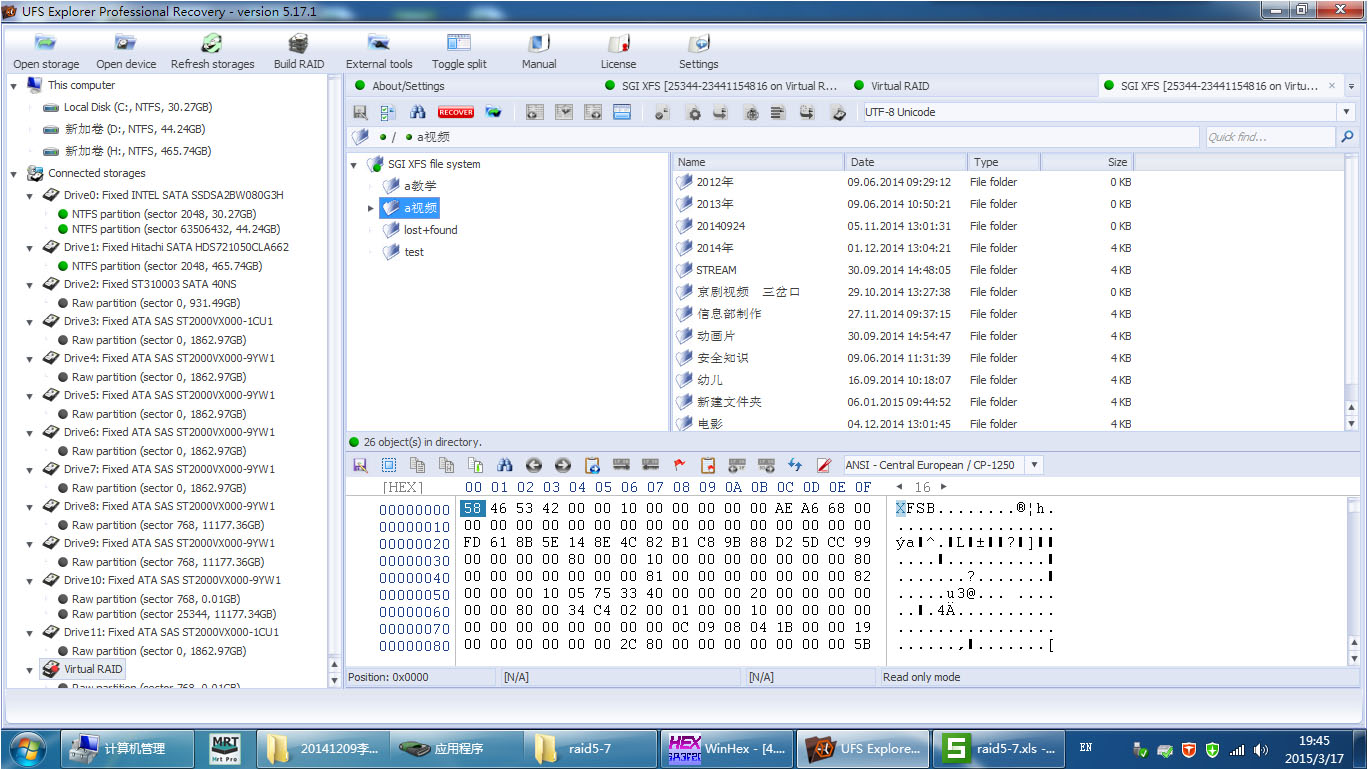This screenshot has width=1368, height=770.
Task: Click the blue list view layout icon
Action: 622,112
